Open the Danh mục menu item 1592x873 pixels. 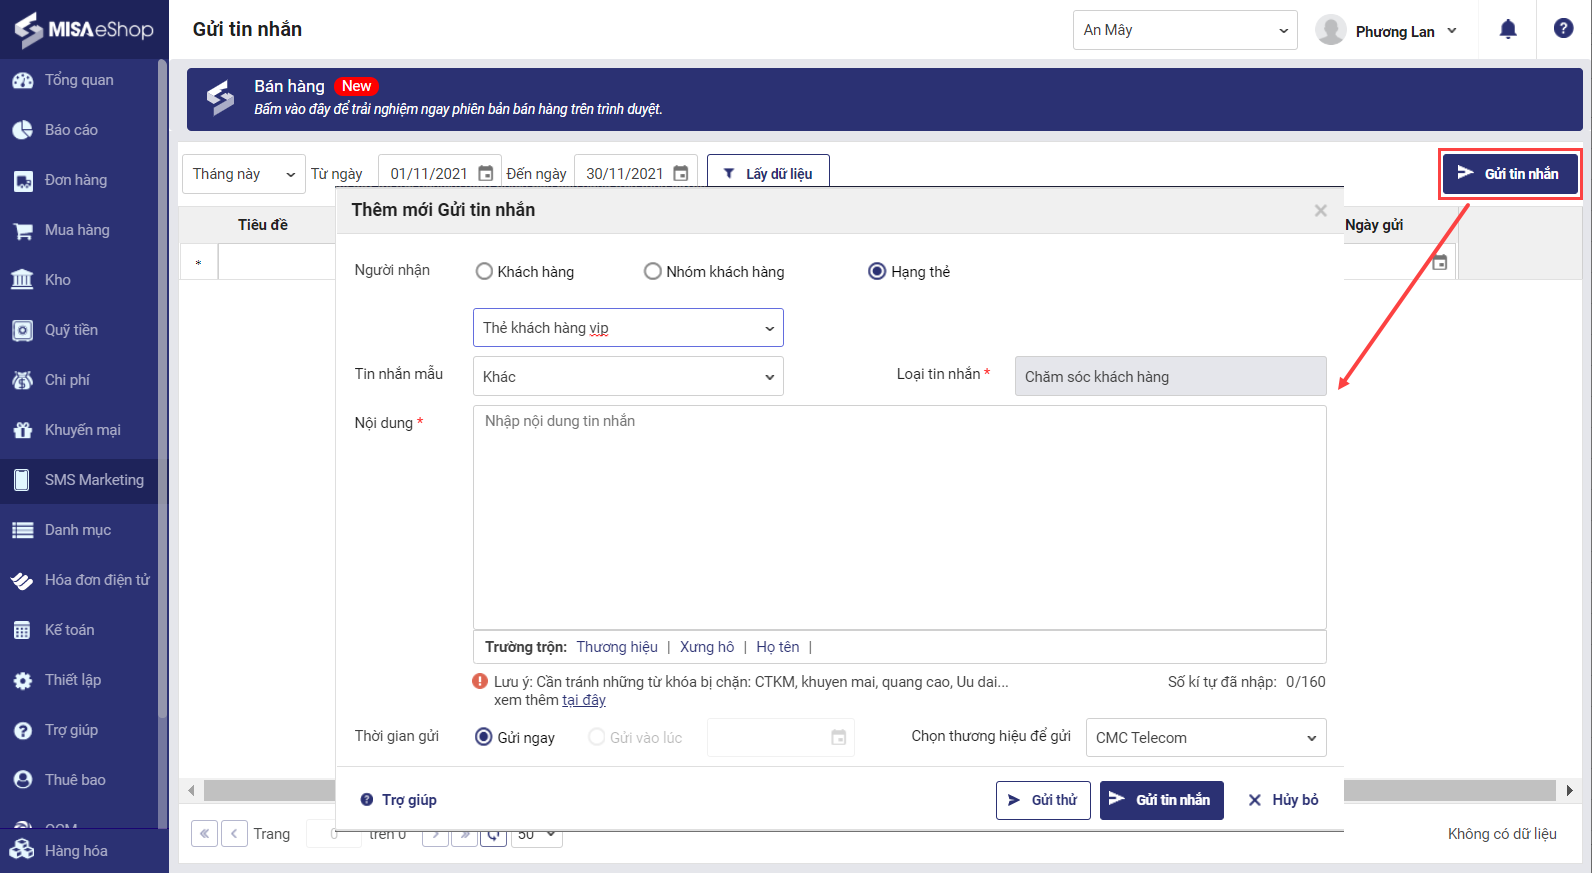point(78,530)
